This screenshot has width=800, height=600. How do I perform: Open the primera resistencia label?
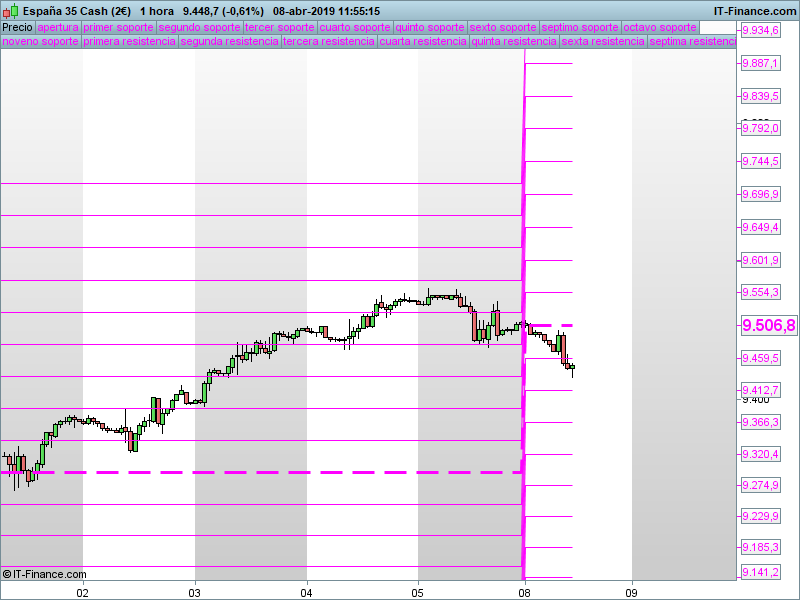[x=130, y=41]
